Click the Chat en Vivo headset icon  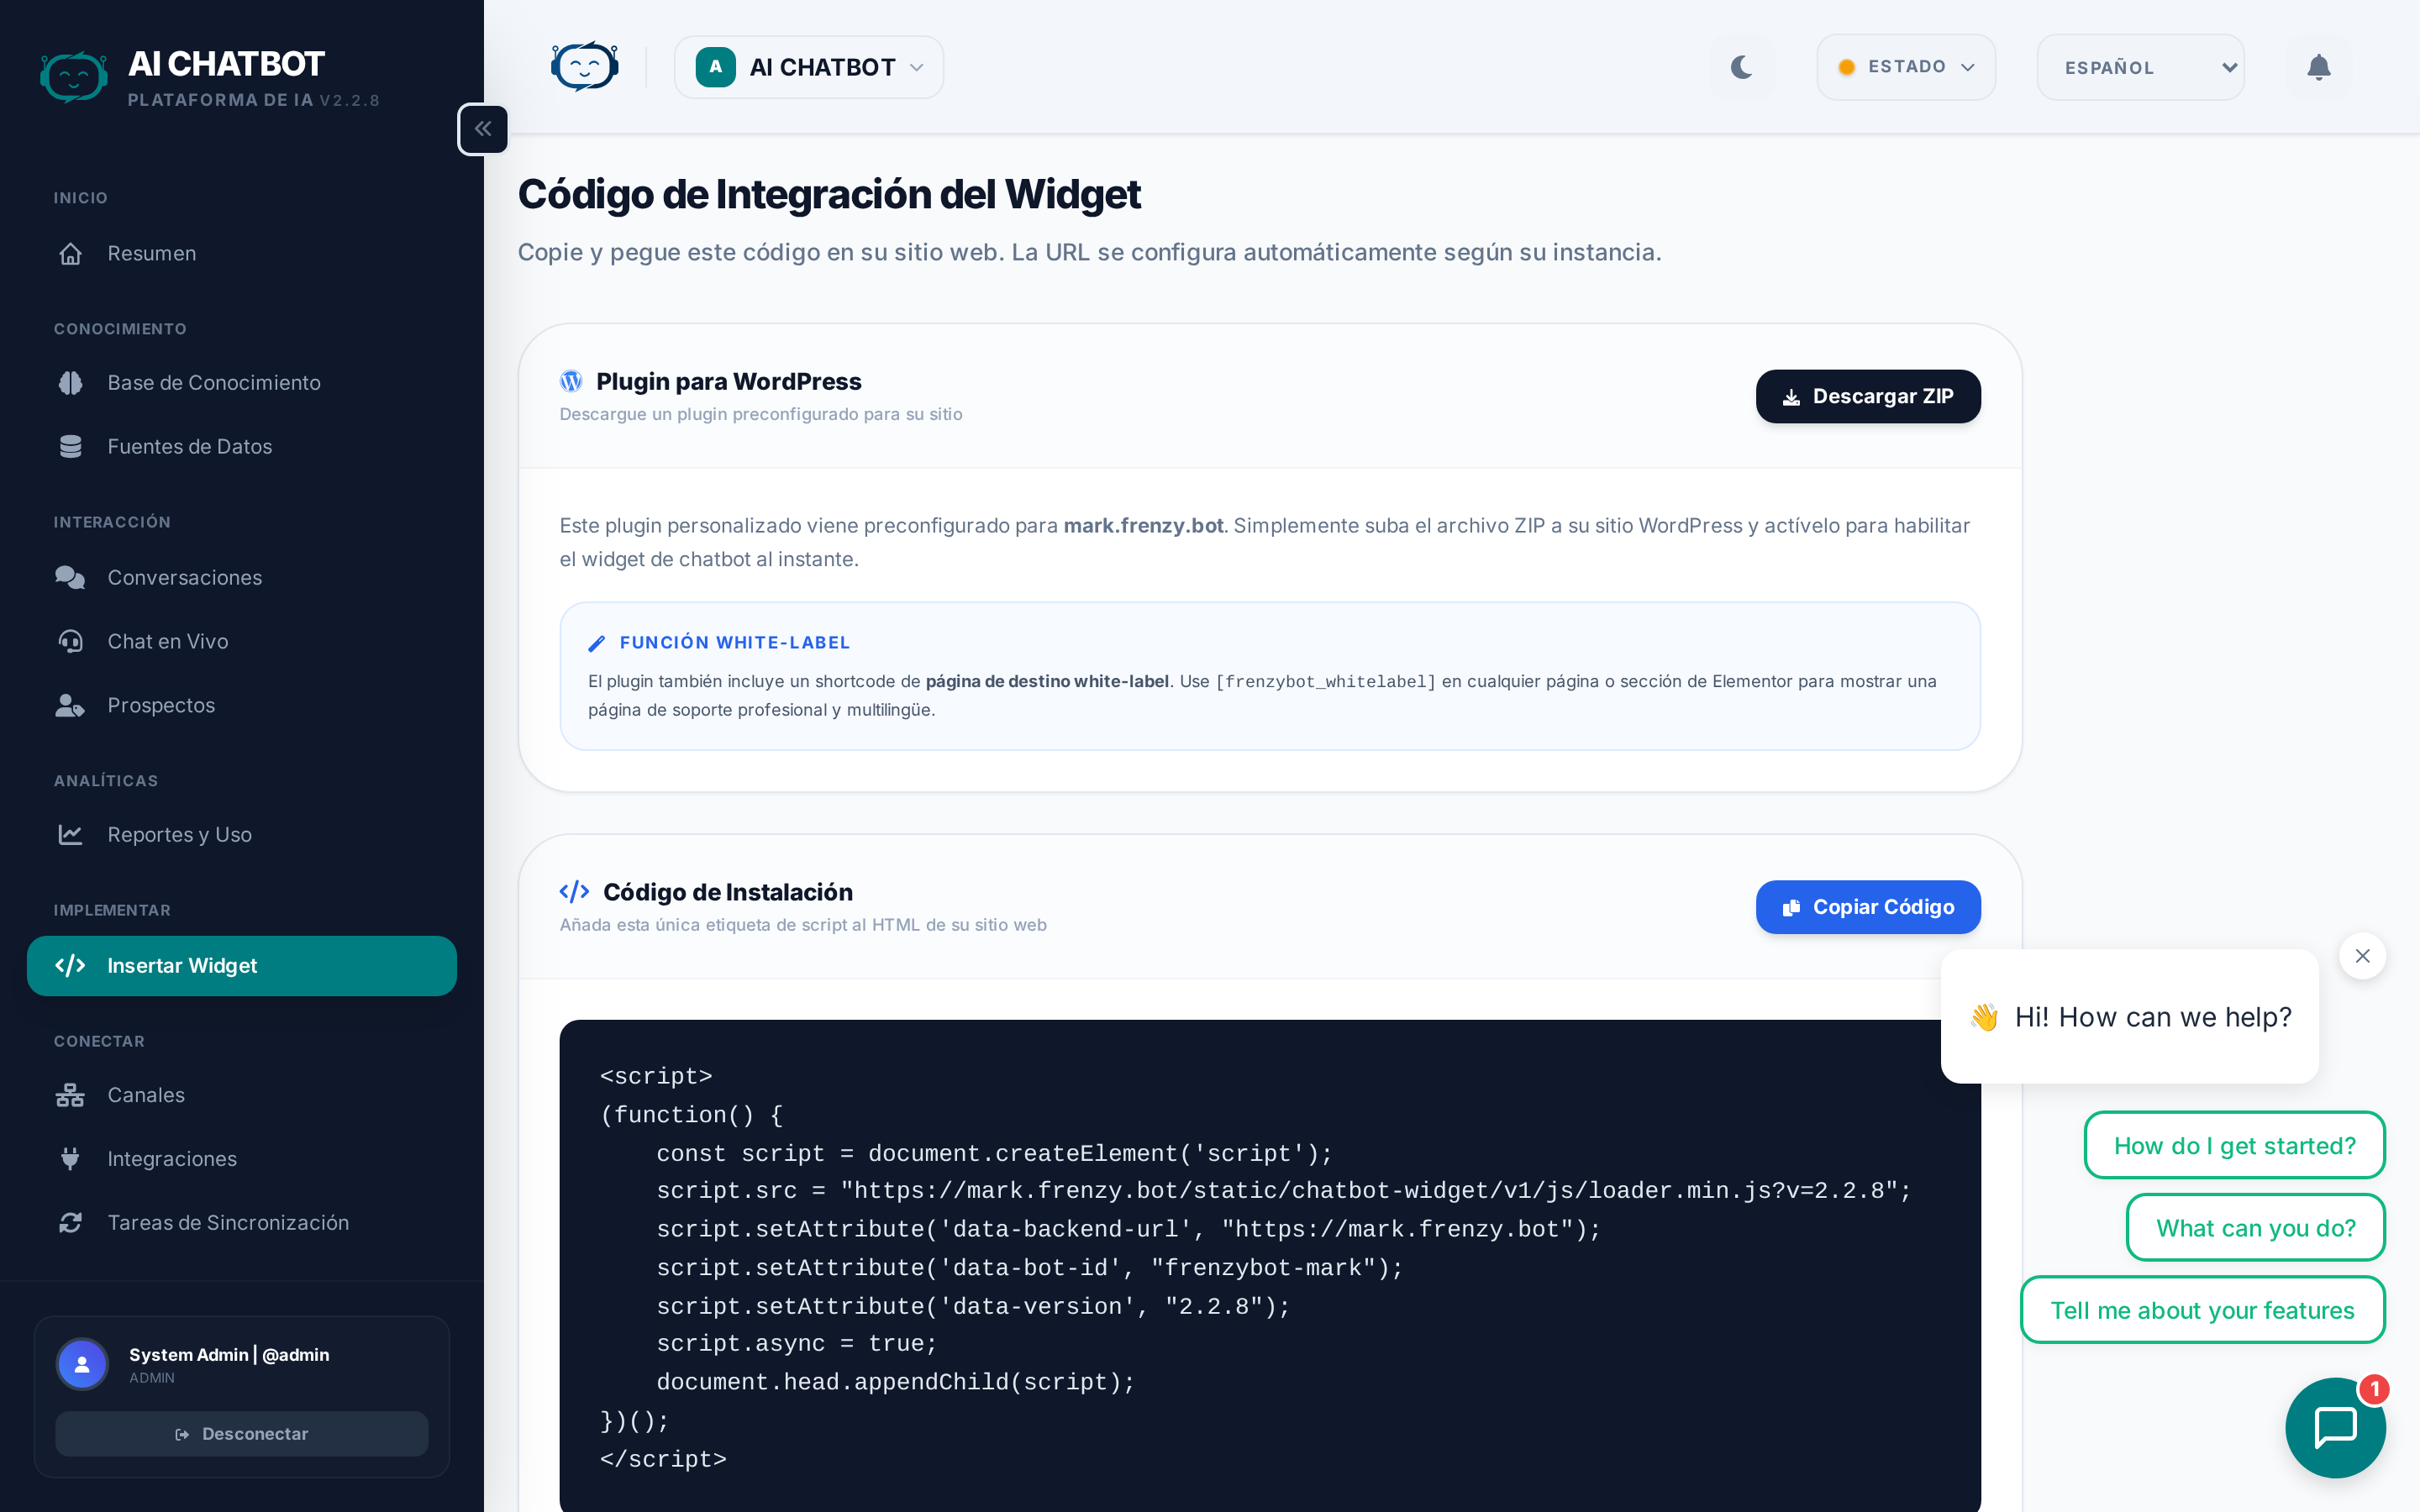tap(70, 641)
